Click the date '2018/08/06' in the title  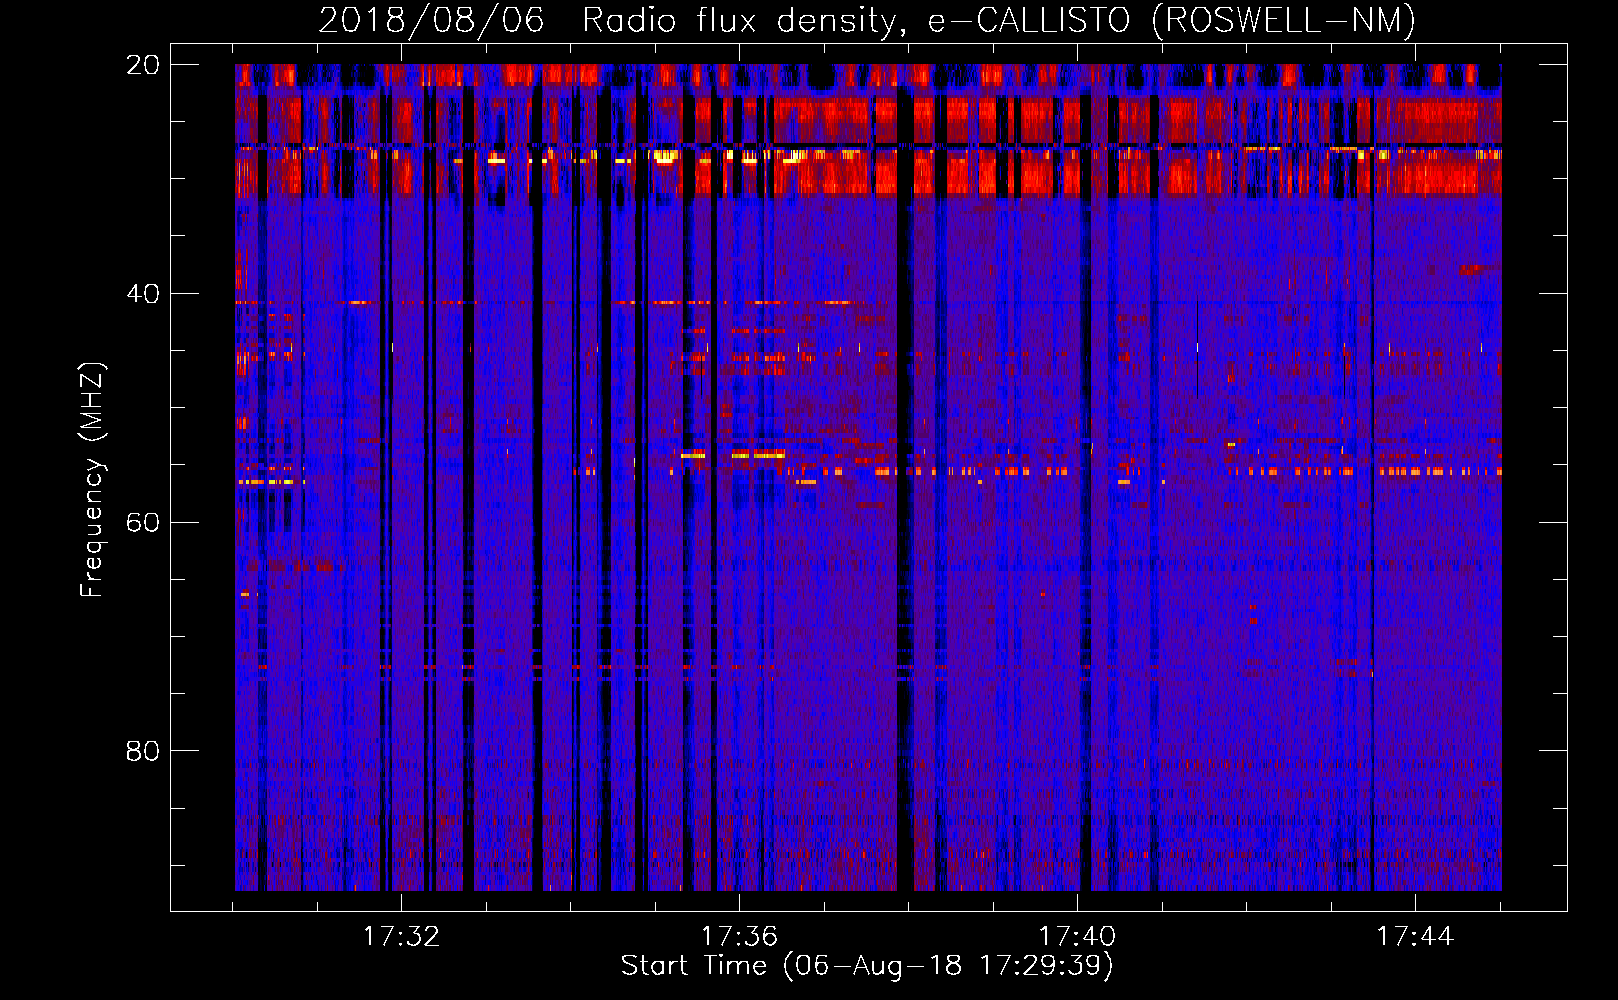(x=431, y=21)
